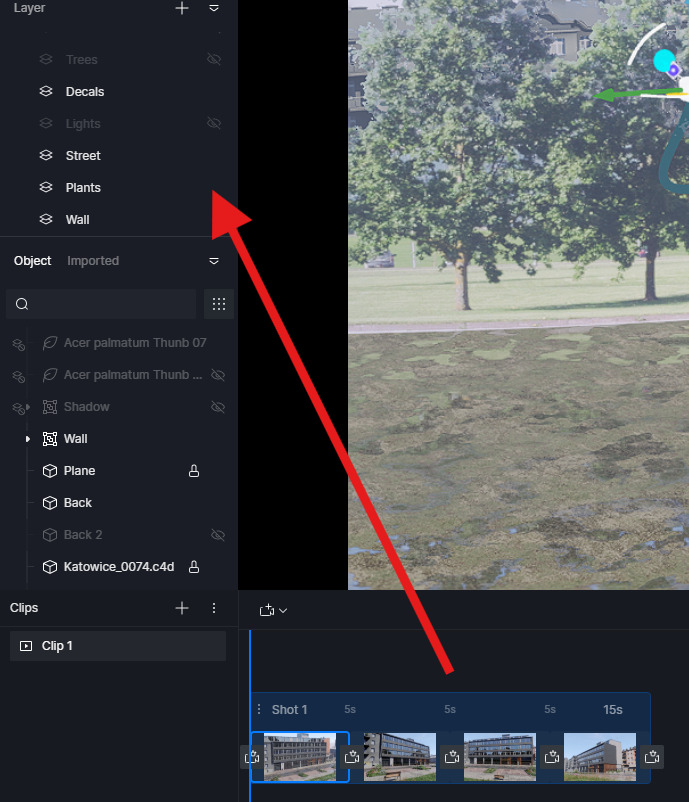Viewport: 689px width, 802px height.
Task: Unlock the Plane object
Action: [x=194, y=471]
